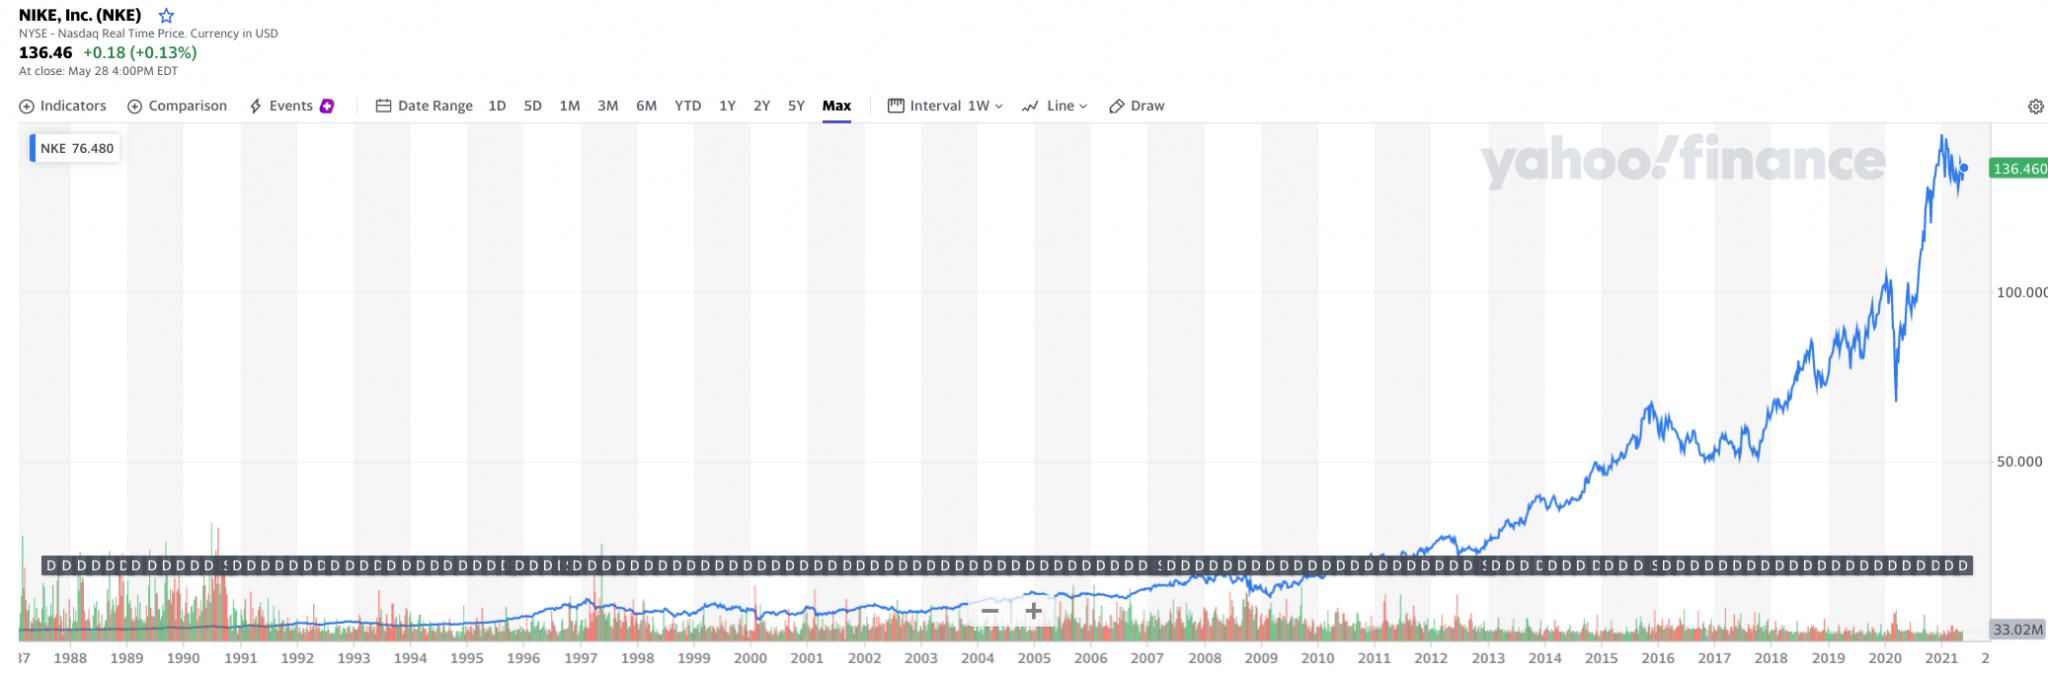
Task: Switch to the 5Y range
Action: coord(796,106)
